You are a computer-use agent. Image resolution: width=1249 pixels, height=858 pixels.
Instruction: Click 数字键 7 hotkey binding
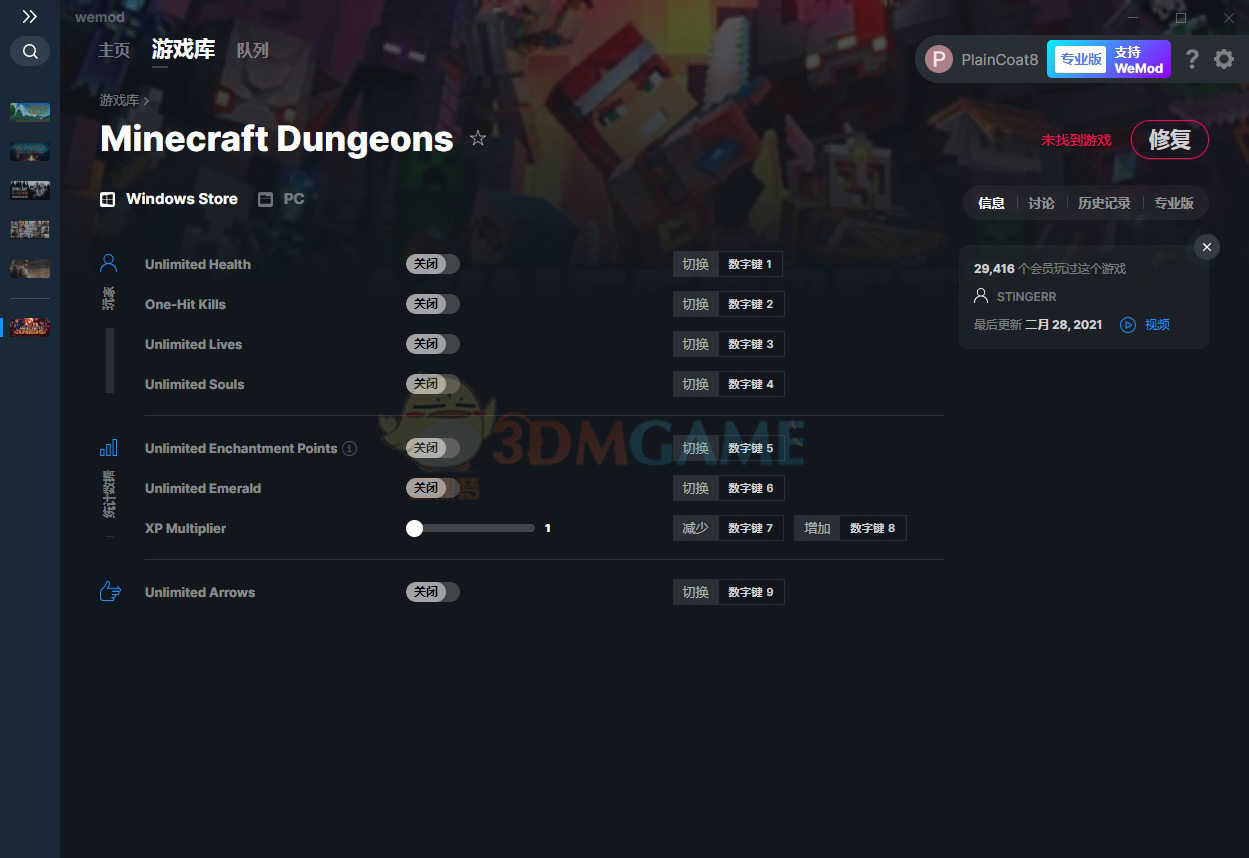[750, 528]
